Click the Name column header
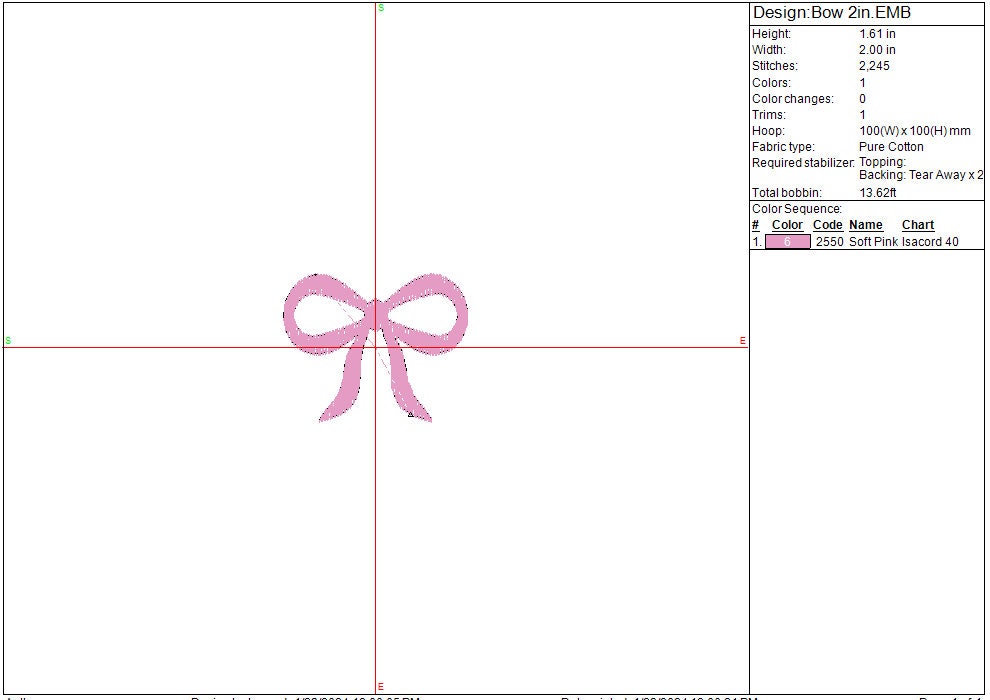The height and width of the screenshot is (700, 990). point(866,225)
